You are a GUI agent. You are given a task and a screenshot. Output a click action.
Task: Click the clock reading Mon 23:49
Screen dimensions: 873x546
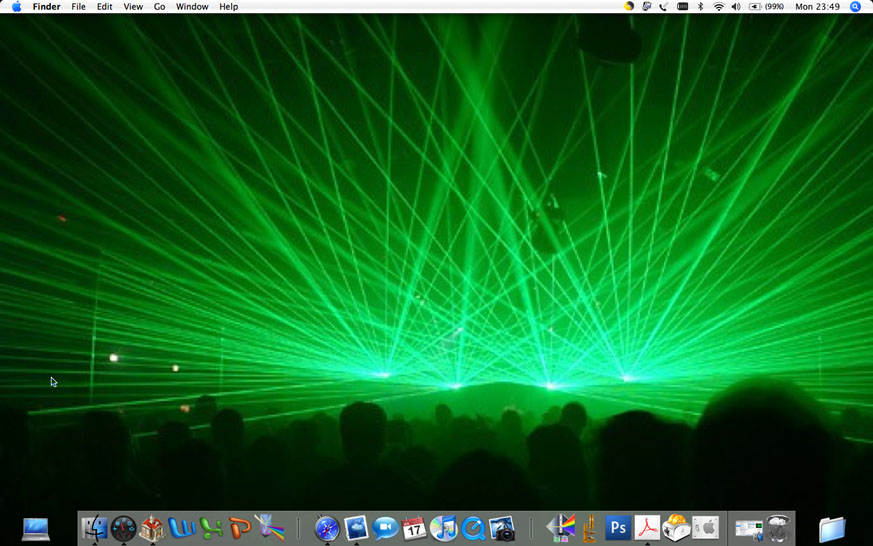coord(817,7)
